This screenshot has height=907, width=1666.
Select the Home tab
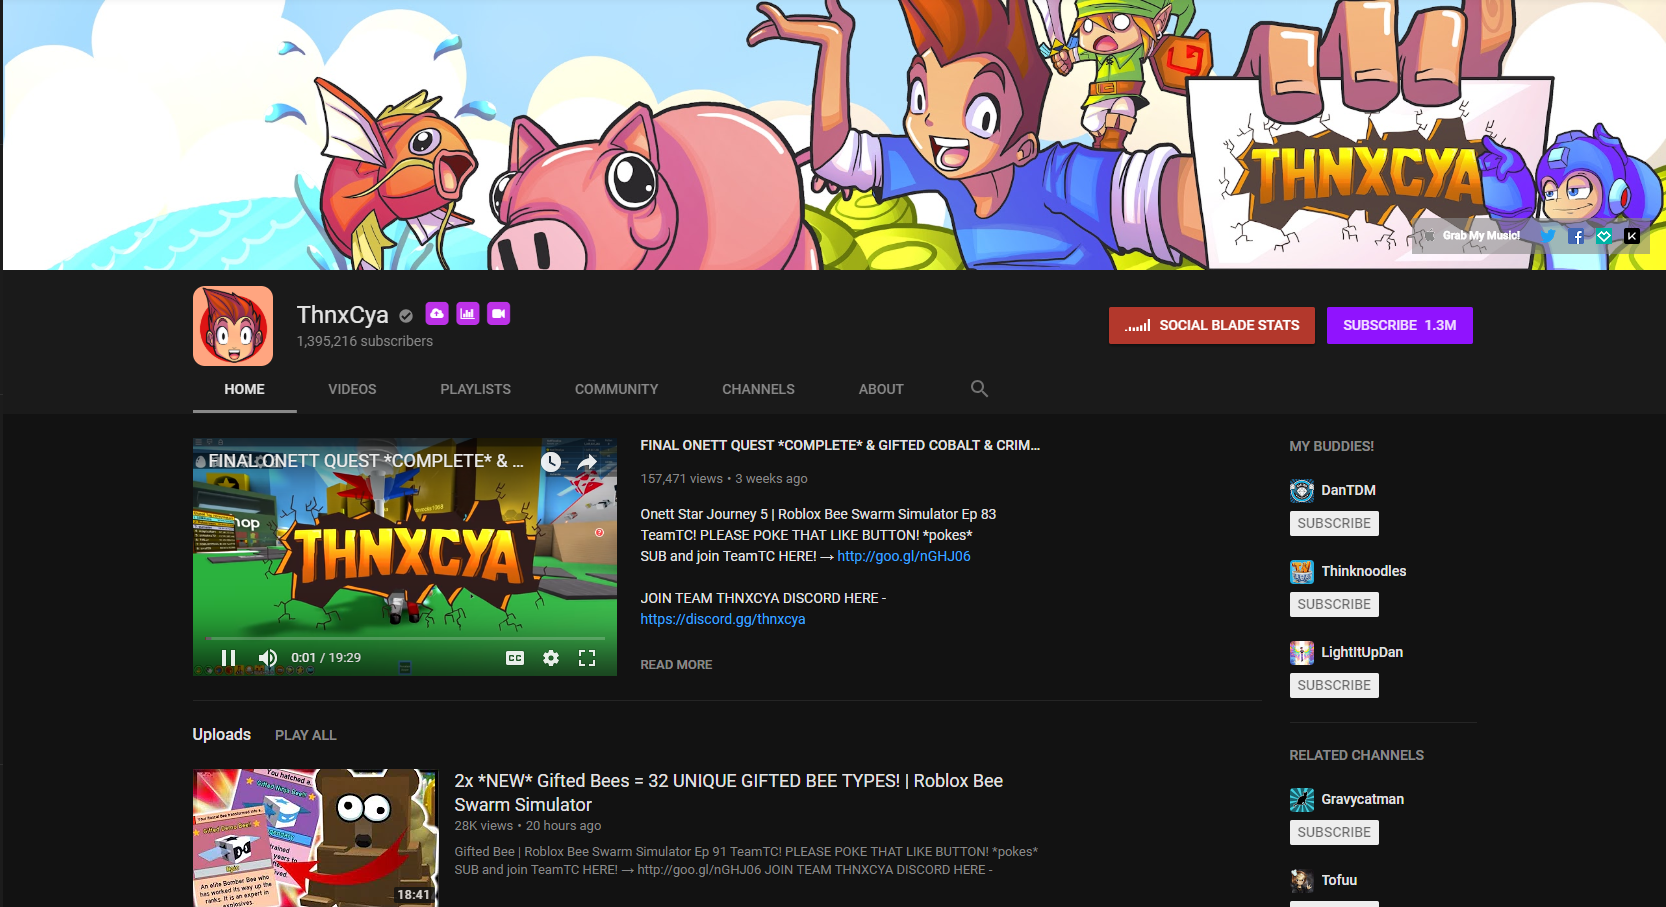pos(245,389)
